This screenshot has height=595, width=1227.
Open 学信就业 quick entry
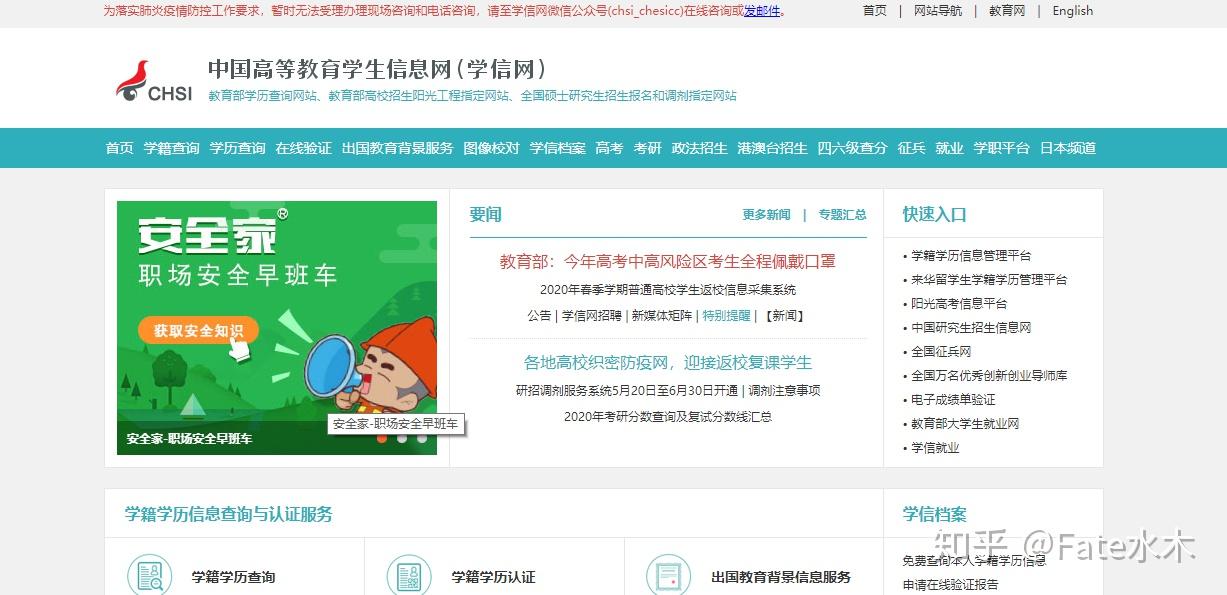tap(935, 448)
